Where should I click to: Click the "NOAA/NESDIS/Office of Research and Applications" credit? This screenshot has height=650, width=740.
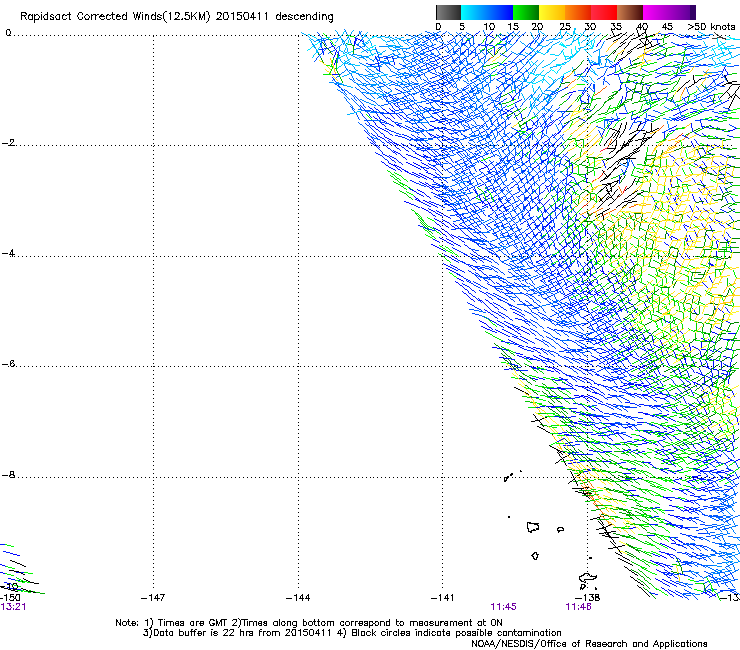pyautogui.click(x=589, y=644)
